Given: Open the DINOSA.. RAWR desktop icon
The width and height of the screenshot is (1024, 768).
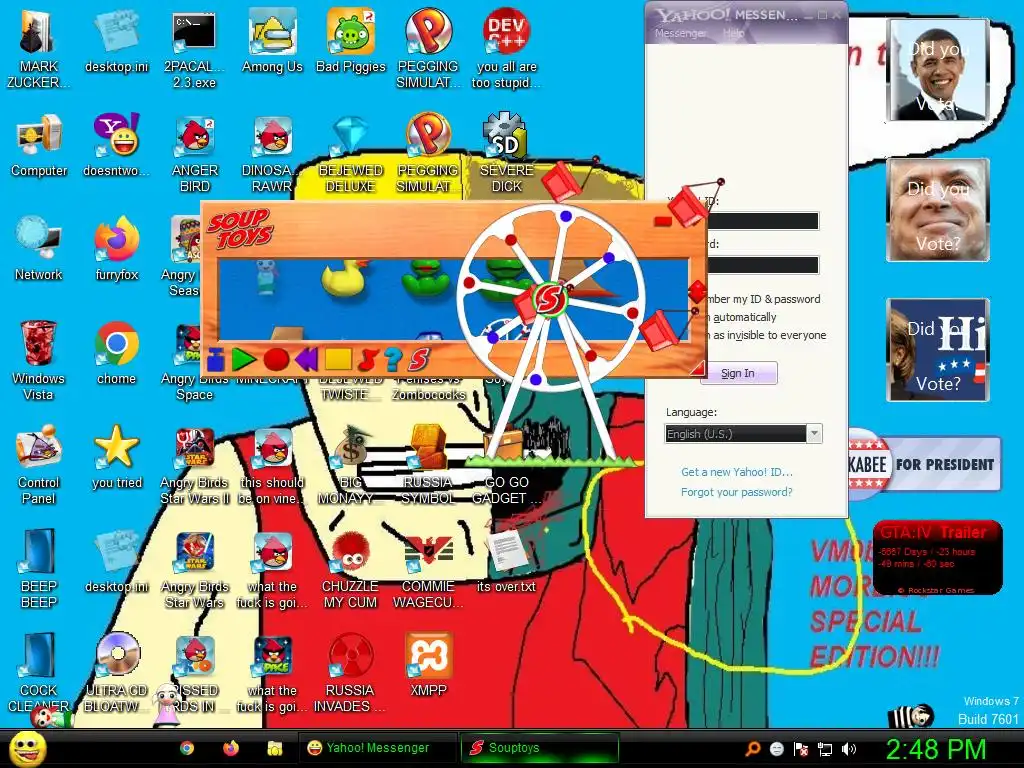Looking at the screenshot, I should 272,154.
